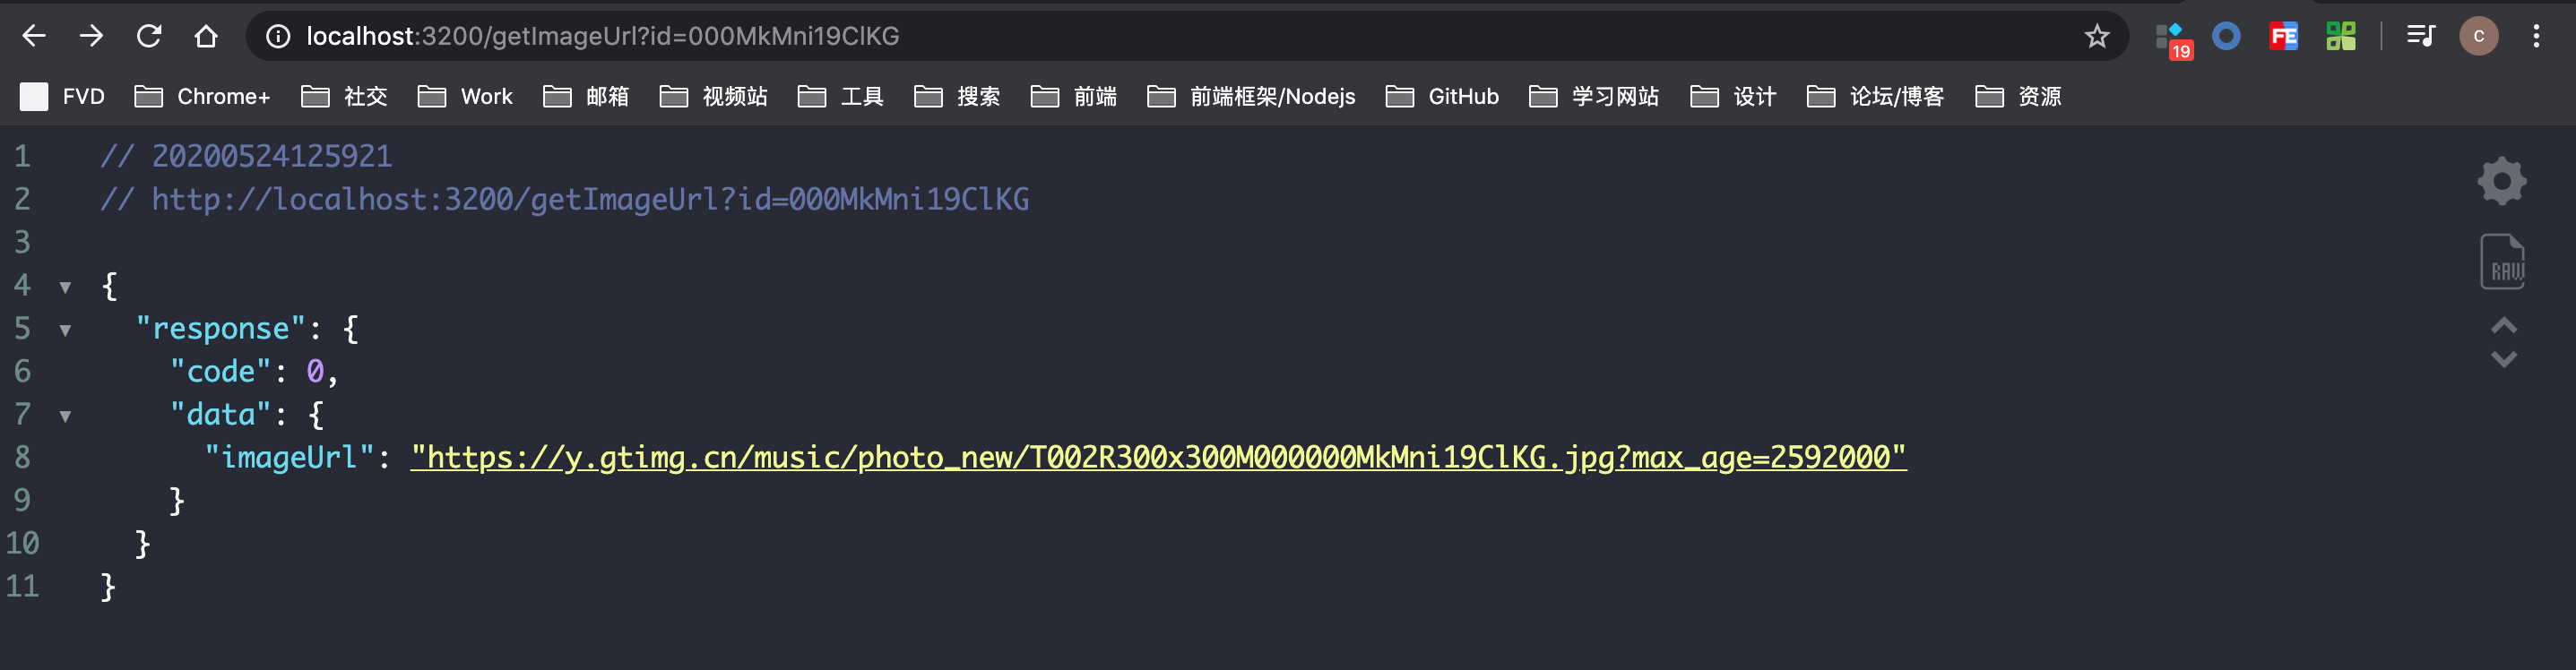
Task: Bookmark this page with star icon
Action: point(2096,37)
